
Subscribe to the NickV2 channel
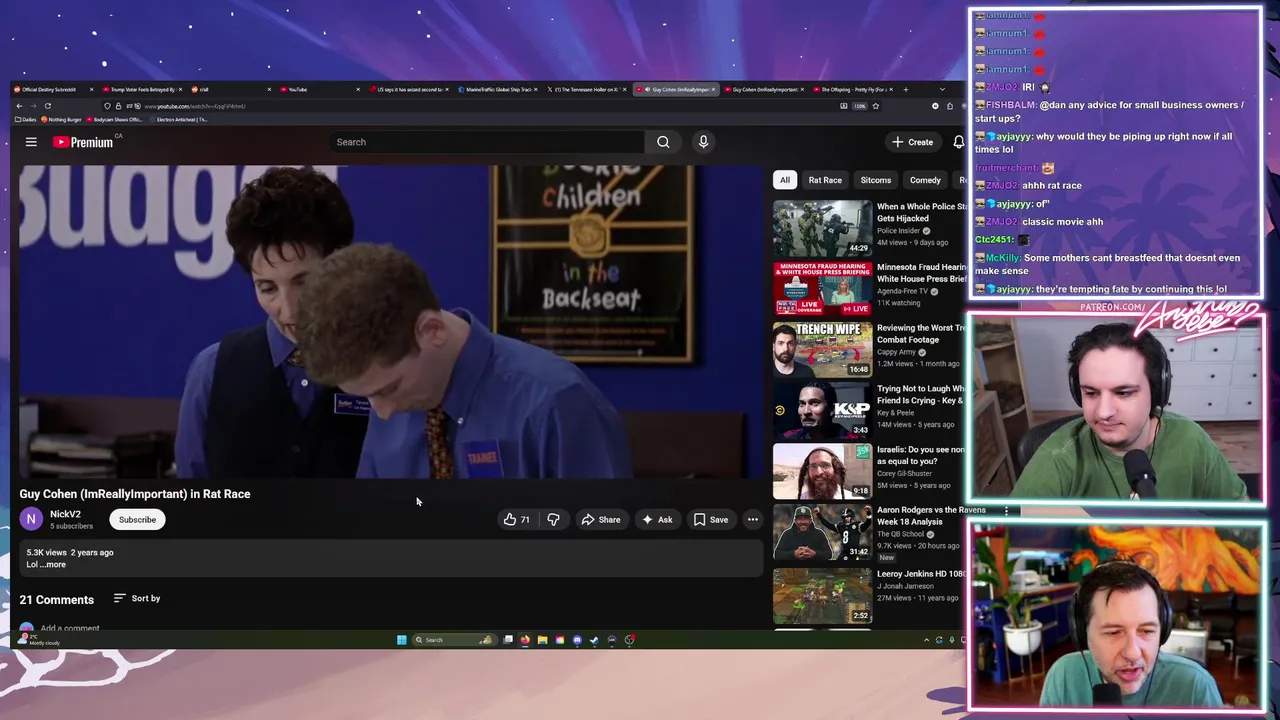(x=137, y=520)
